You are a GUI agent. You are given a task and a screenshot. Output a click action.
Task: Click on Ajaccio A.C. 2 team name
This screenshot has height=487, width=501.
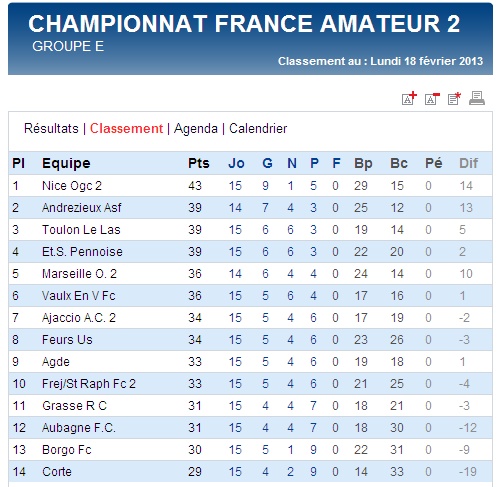[x=79, y=318]
